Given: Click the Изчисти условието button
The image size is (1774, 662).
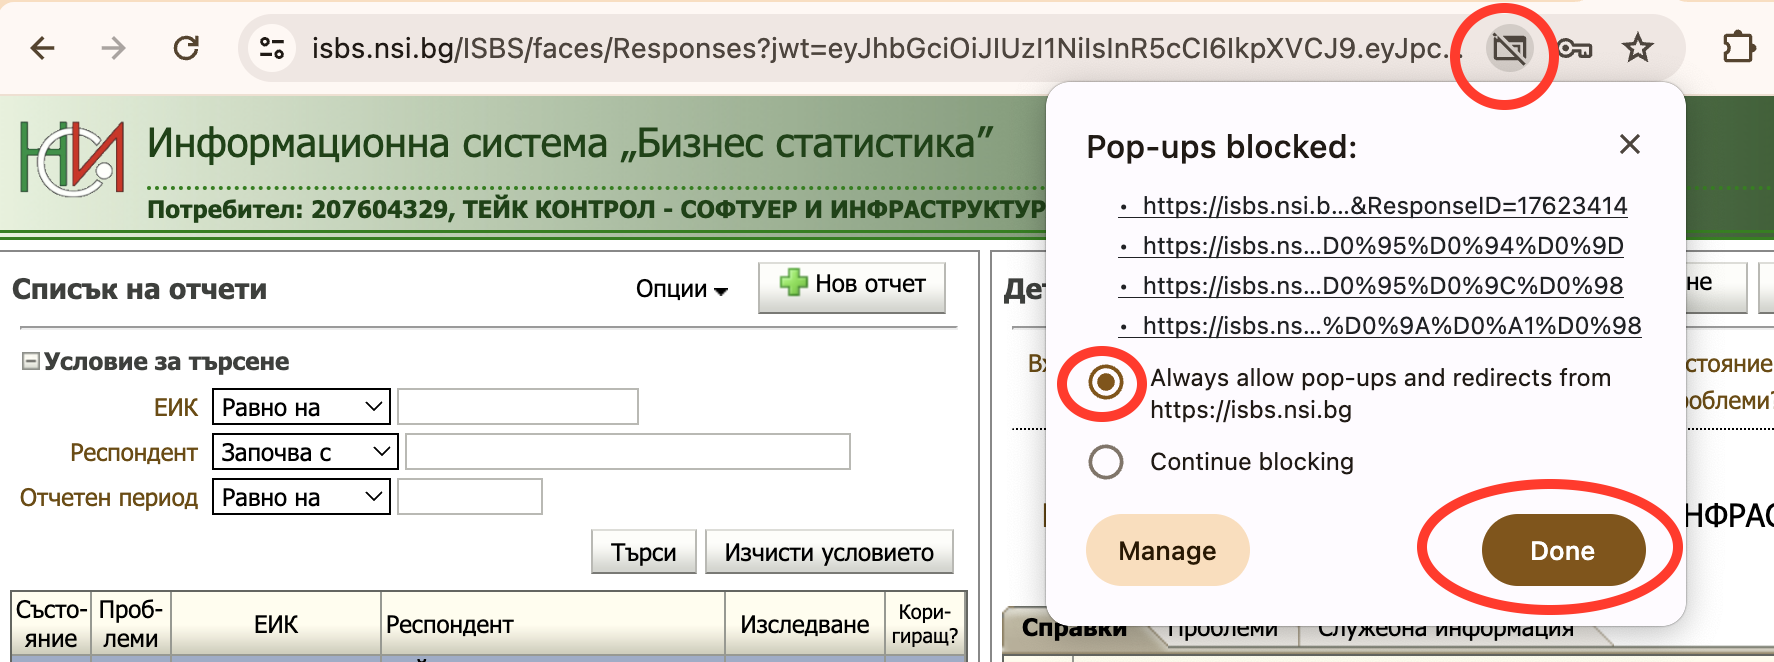Looking at the screenshot, I should 829,552.
